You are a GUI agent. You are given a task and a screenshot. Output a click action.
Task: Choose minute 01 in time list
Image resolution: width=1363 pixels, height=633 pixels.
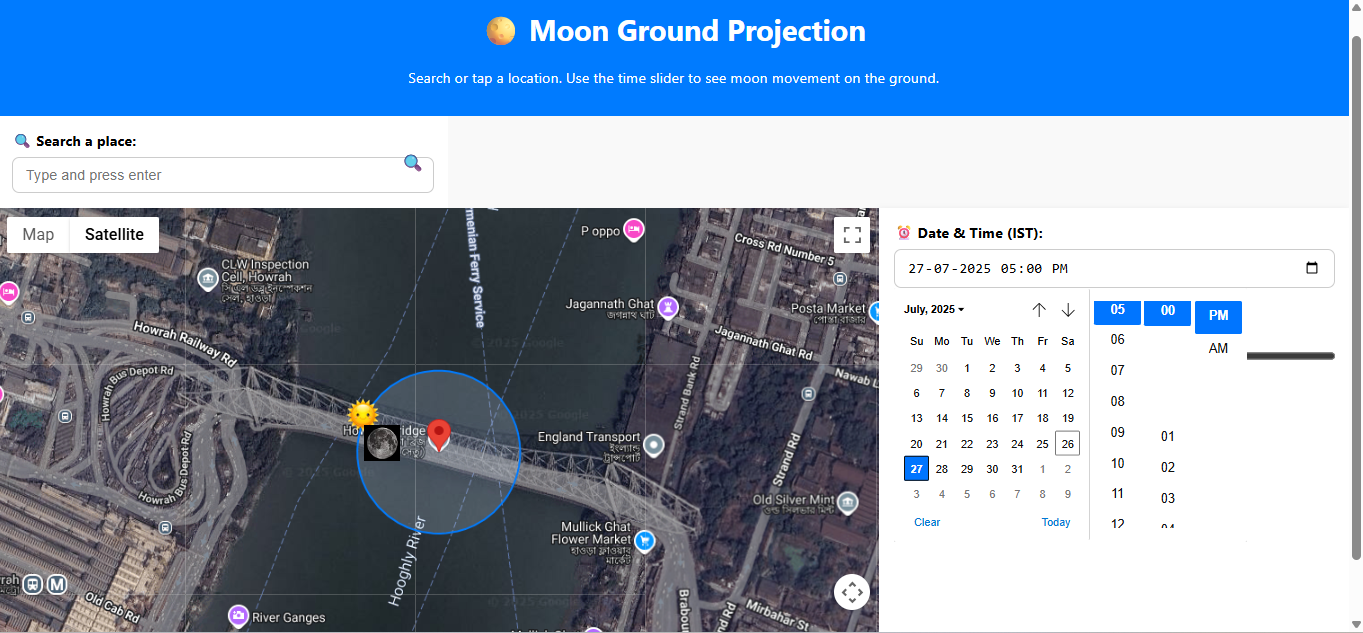tap(1168, 437)
